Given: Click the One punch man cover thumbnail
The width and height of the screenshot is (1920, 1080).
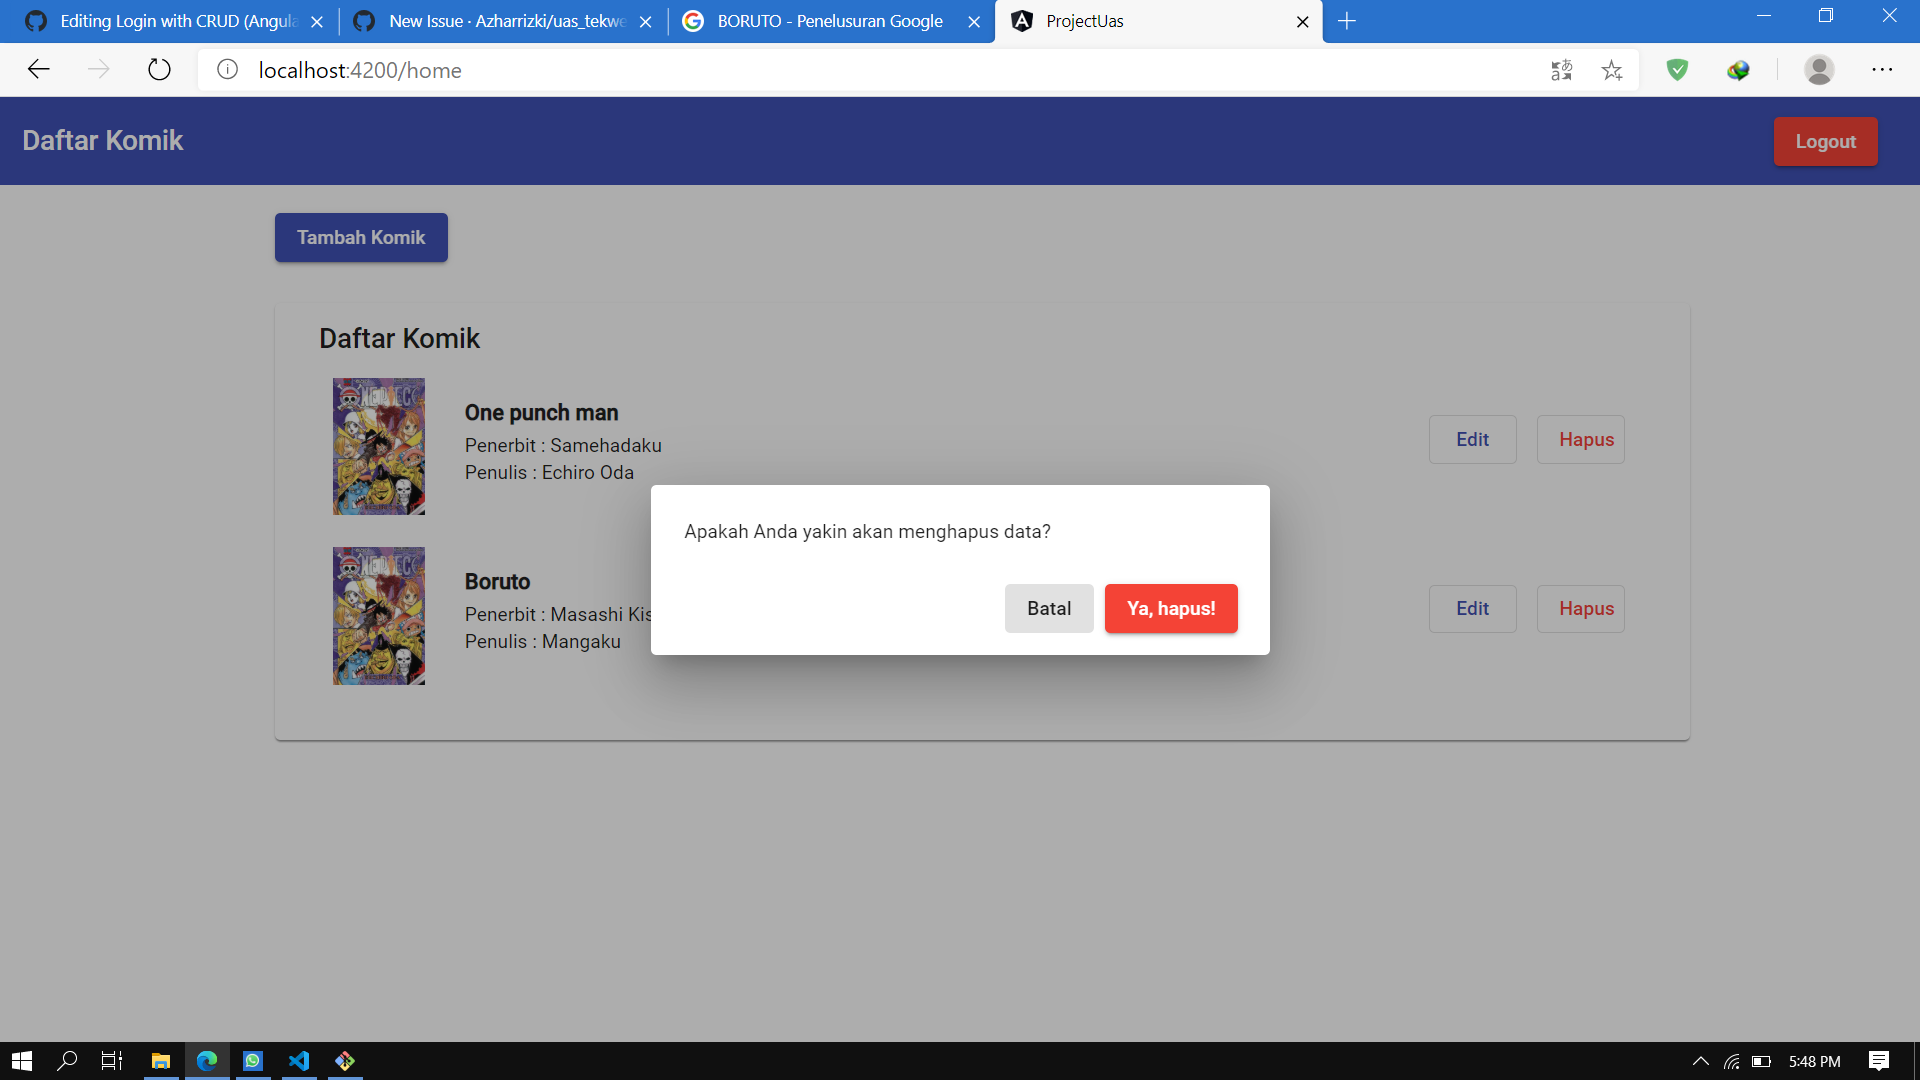Looking at the screenshot, I should (x=379, y=446).
